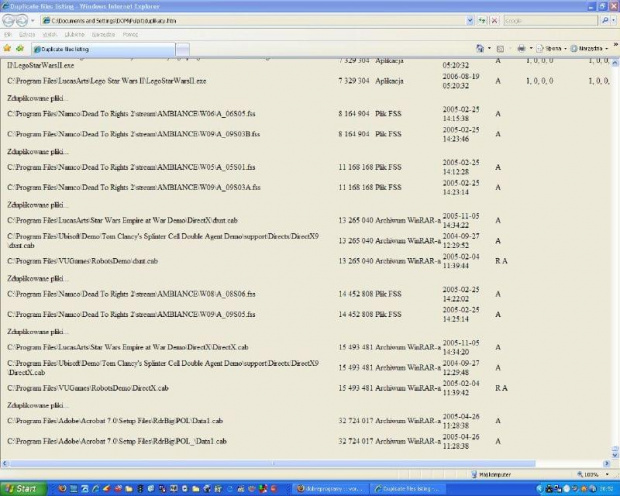620x496 pixels.
Task: Print the page with the printer icon
Action: (x=522, y=48)
